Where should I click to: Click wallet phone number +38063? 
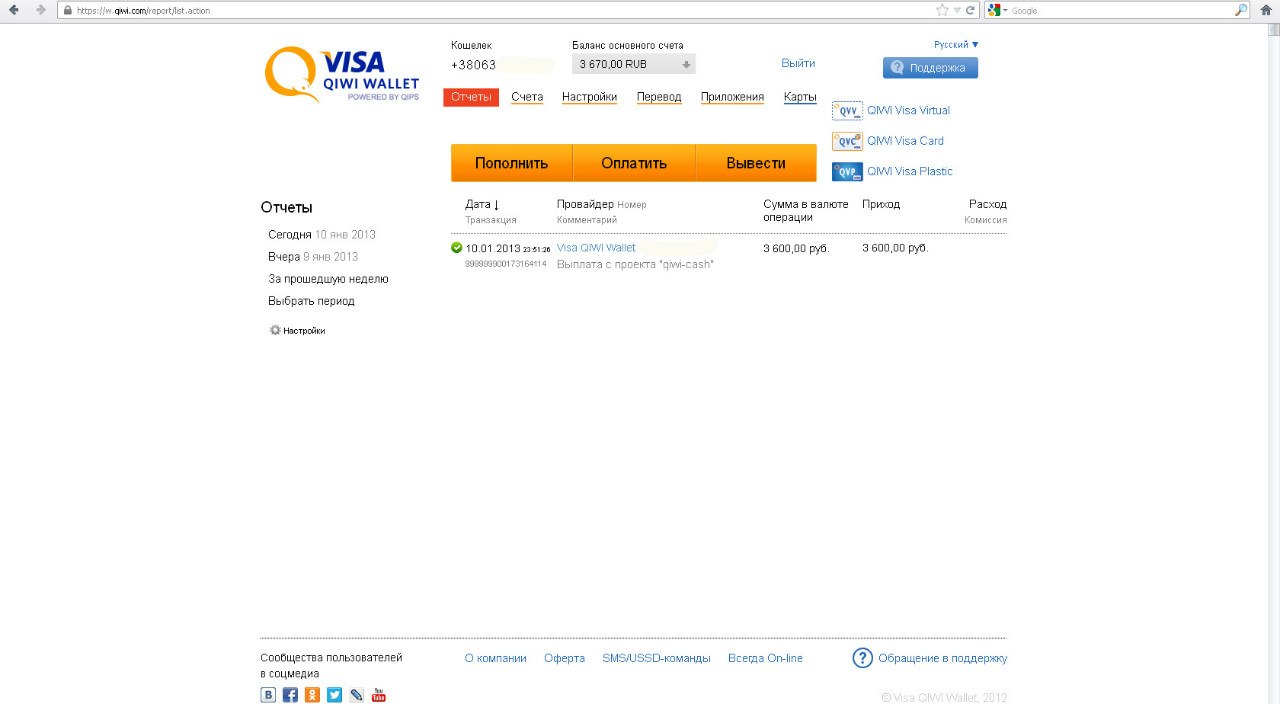click(x=474, y=65)
